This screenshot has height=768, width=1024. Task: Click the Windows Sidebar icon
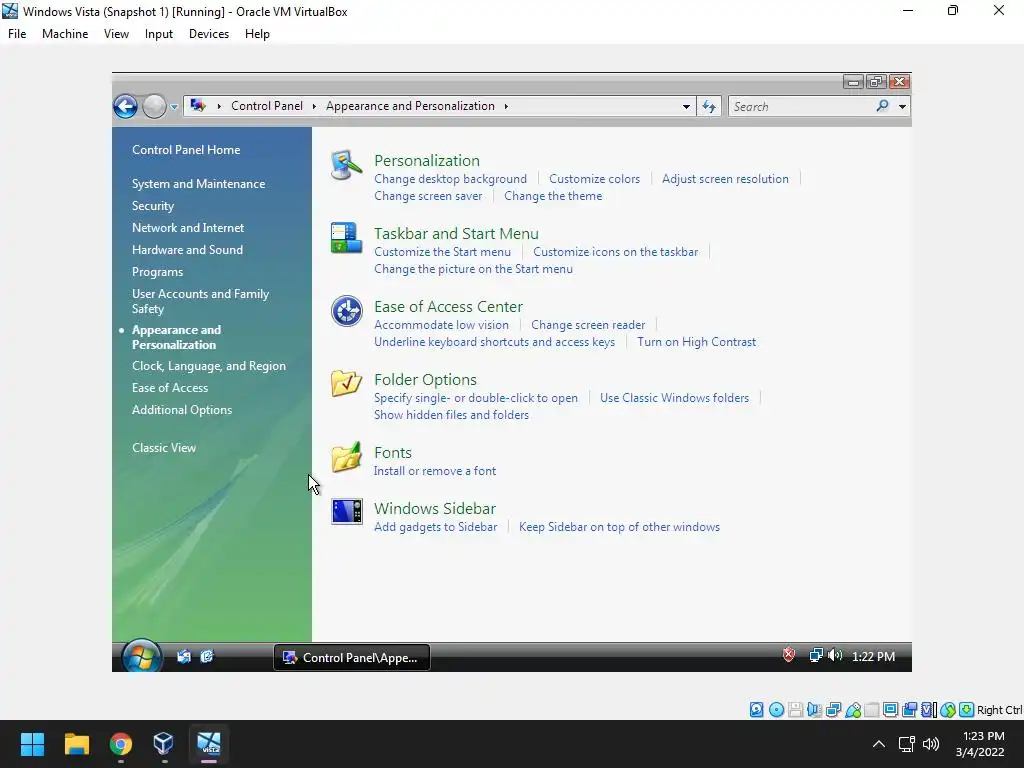point(346,512)
